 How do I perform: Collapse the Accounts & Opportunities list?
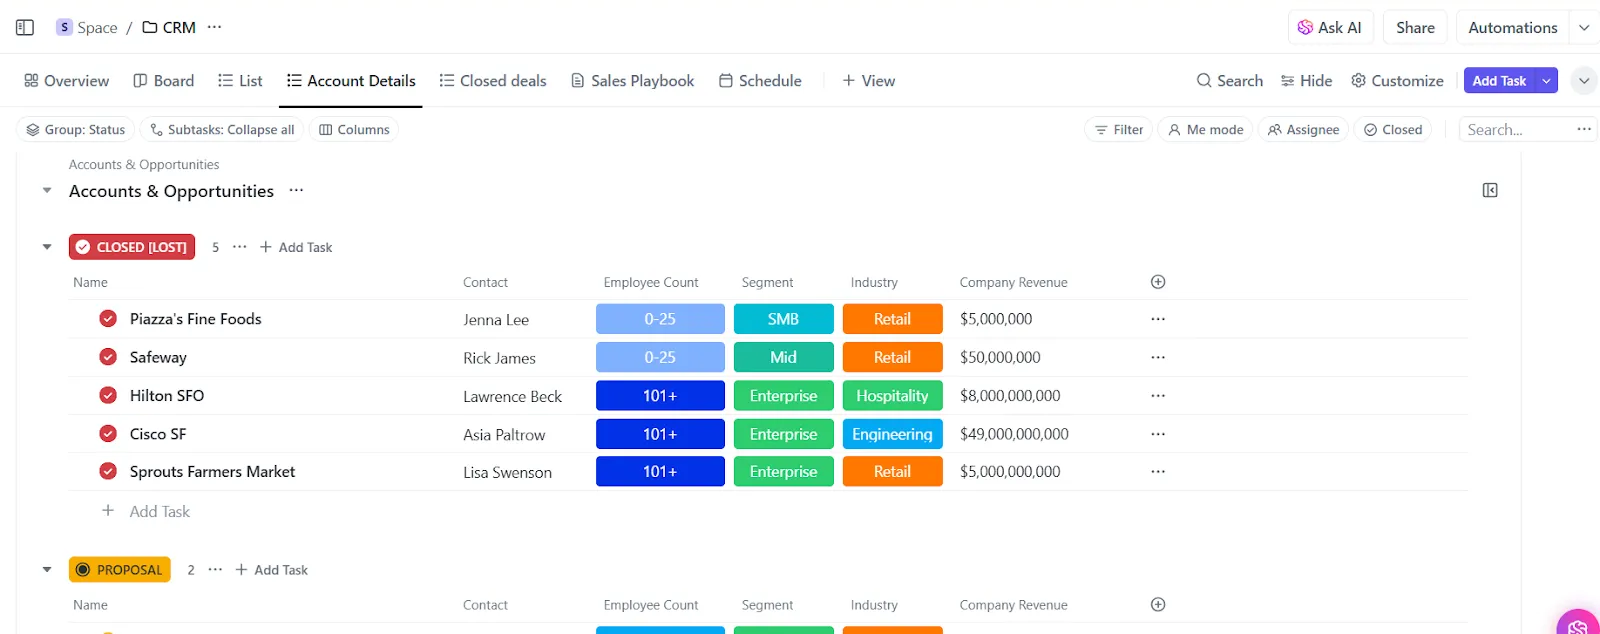click(47, 191)
